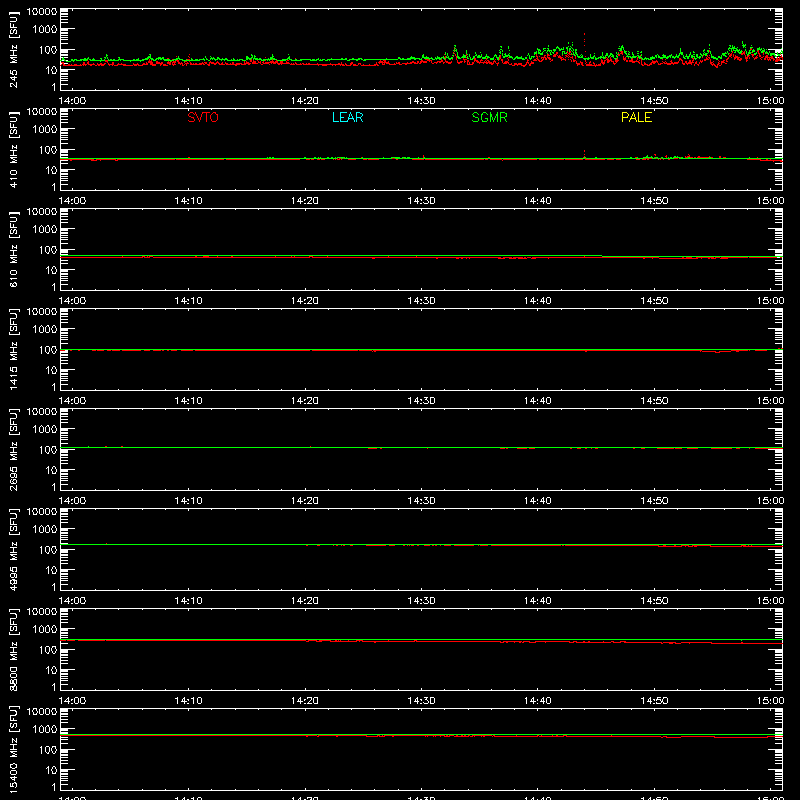Screen dimensions: 800x800
Task: Click the cyan LEAR station legend label
Action: [x=347, y=117]
